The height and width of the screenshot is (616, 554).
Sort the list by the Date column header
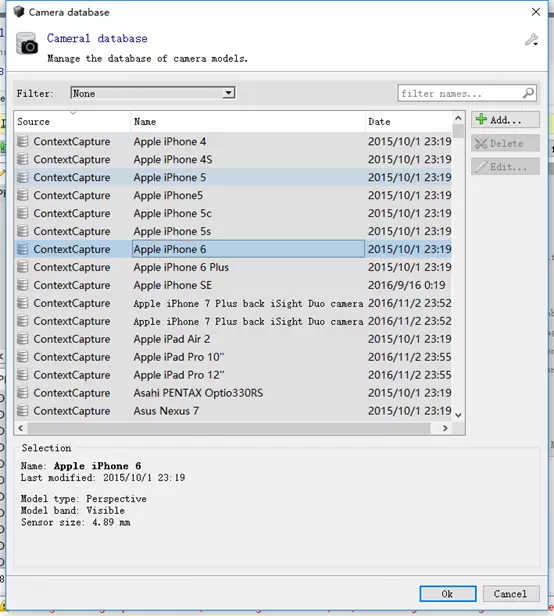pos(409,122)
